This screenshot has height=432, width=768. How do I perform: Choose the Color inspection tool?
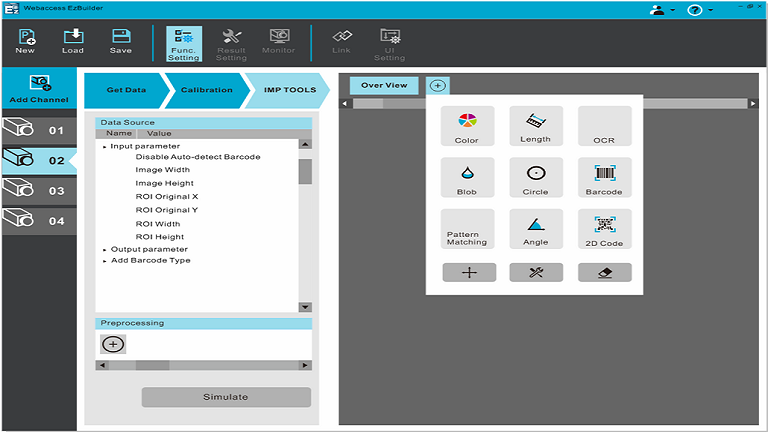coord(467,126)
